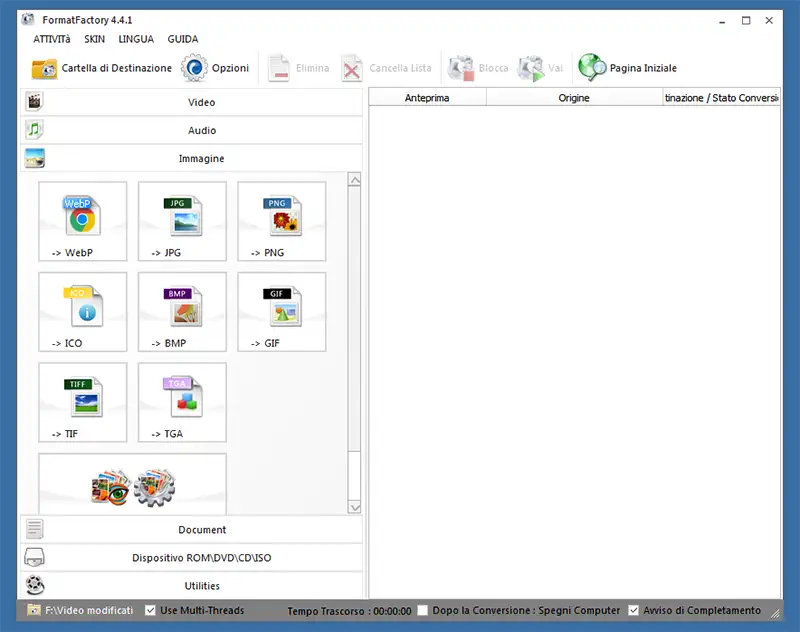Click the ROM device drive icon
Viewport: 800px width, 632px height.
coord(34,557)
